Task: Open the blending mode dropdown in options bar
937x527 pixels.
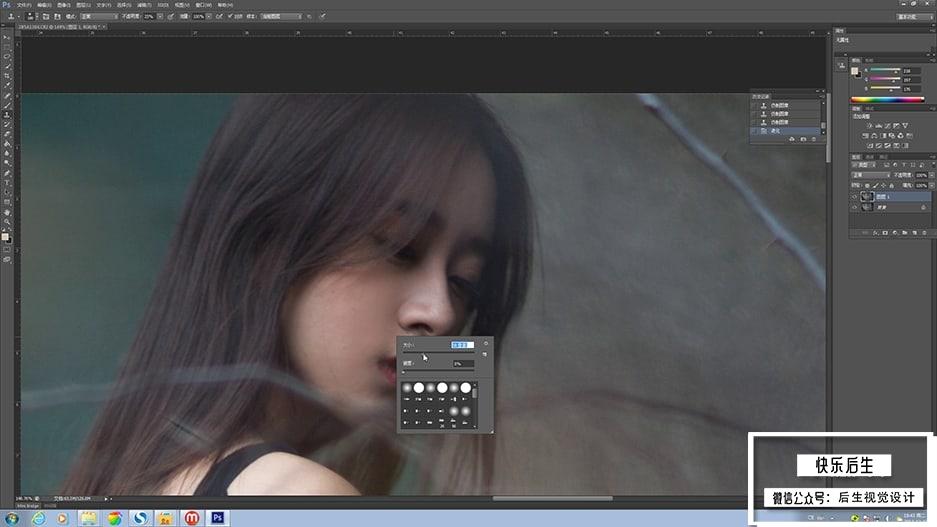Action: point(99,16)
